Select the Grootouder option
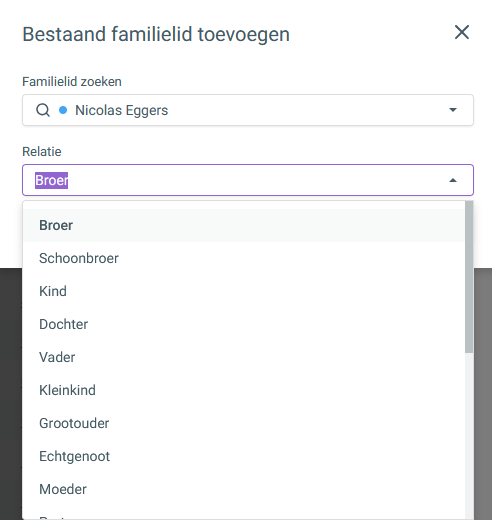The height and width of the screenshot is (520, 492). click(244, 423)
